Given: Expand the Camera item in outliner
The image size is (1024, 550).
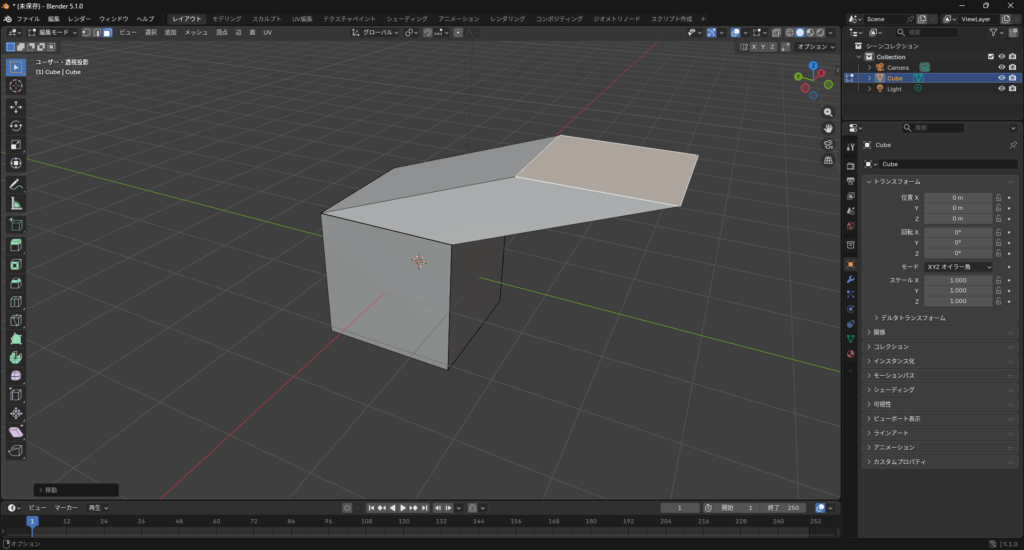Looking at the screenshot, I should [x=869, y=67].
